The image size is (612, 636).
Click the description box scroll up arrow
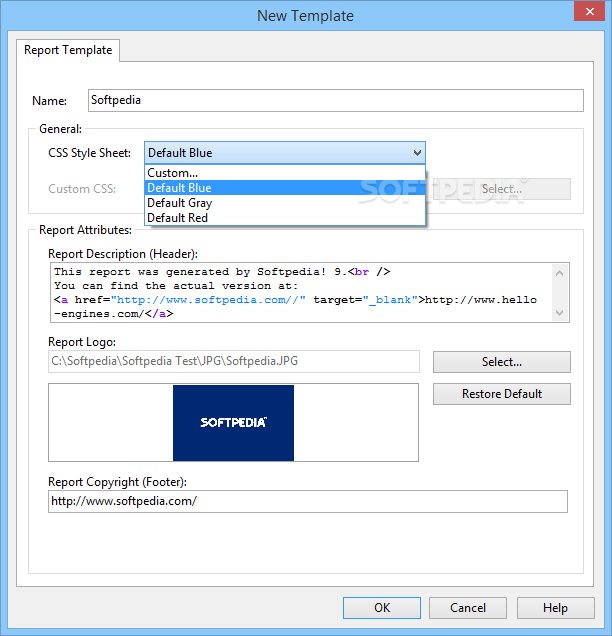(x=560, y=273)
